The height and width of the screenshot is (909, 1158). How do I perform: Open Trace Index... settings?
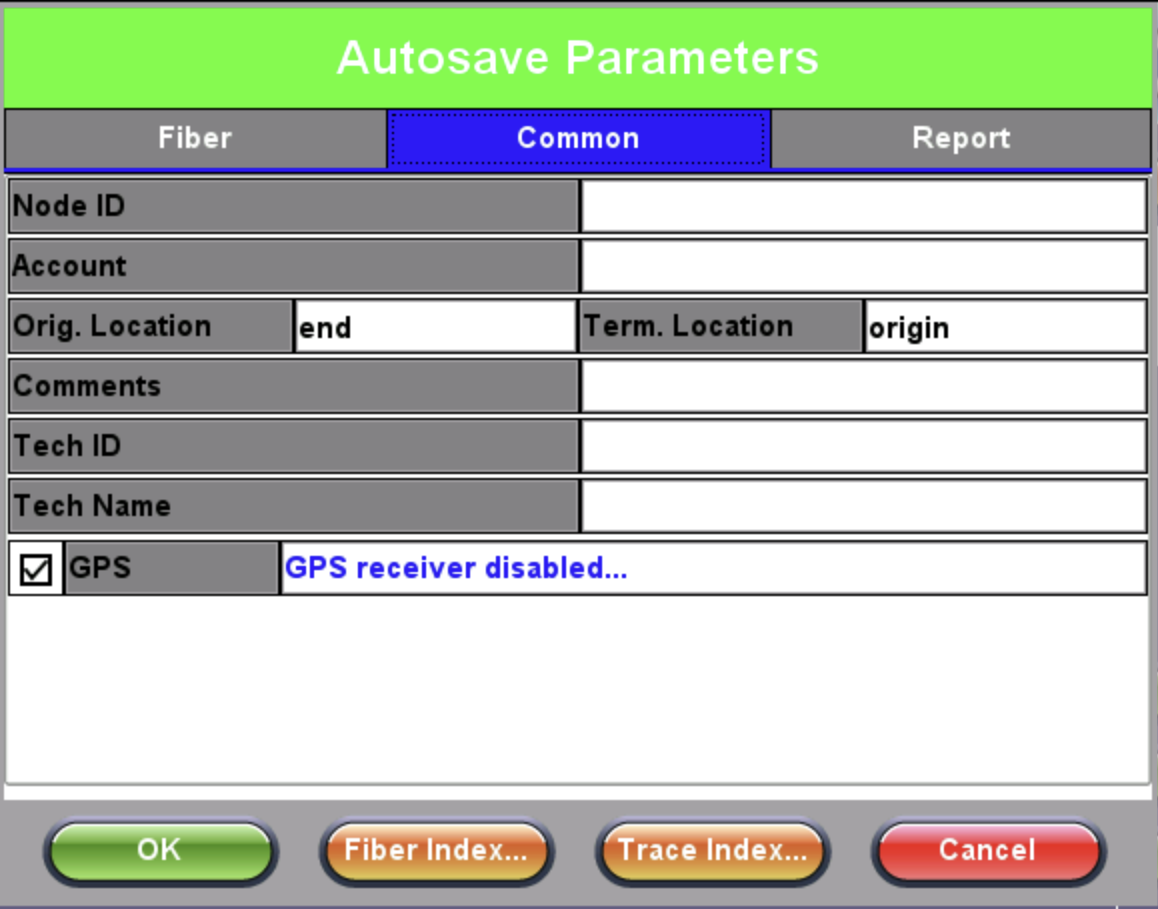click(712, 851)
